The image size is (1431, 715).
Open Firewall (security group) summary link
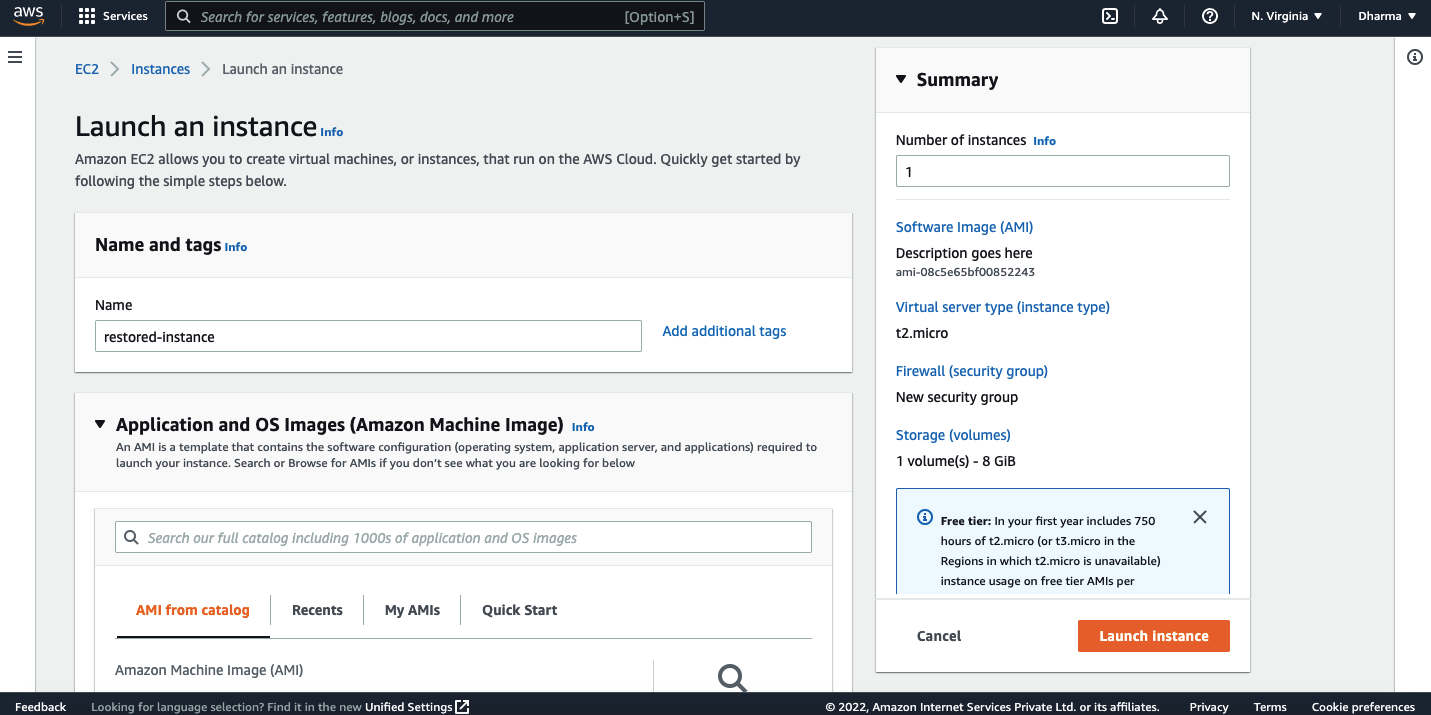coord(972,371)
